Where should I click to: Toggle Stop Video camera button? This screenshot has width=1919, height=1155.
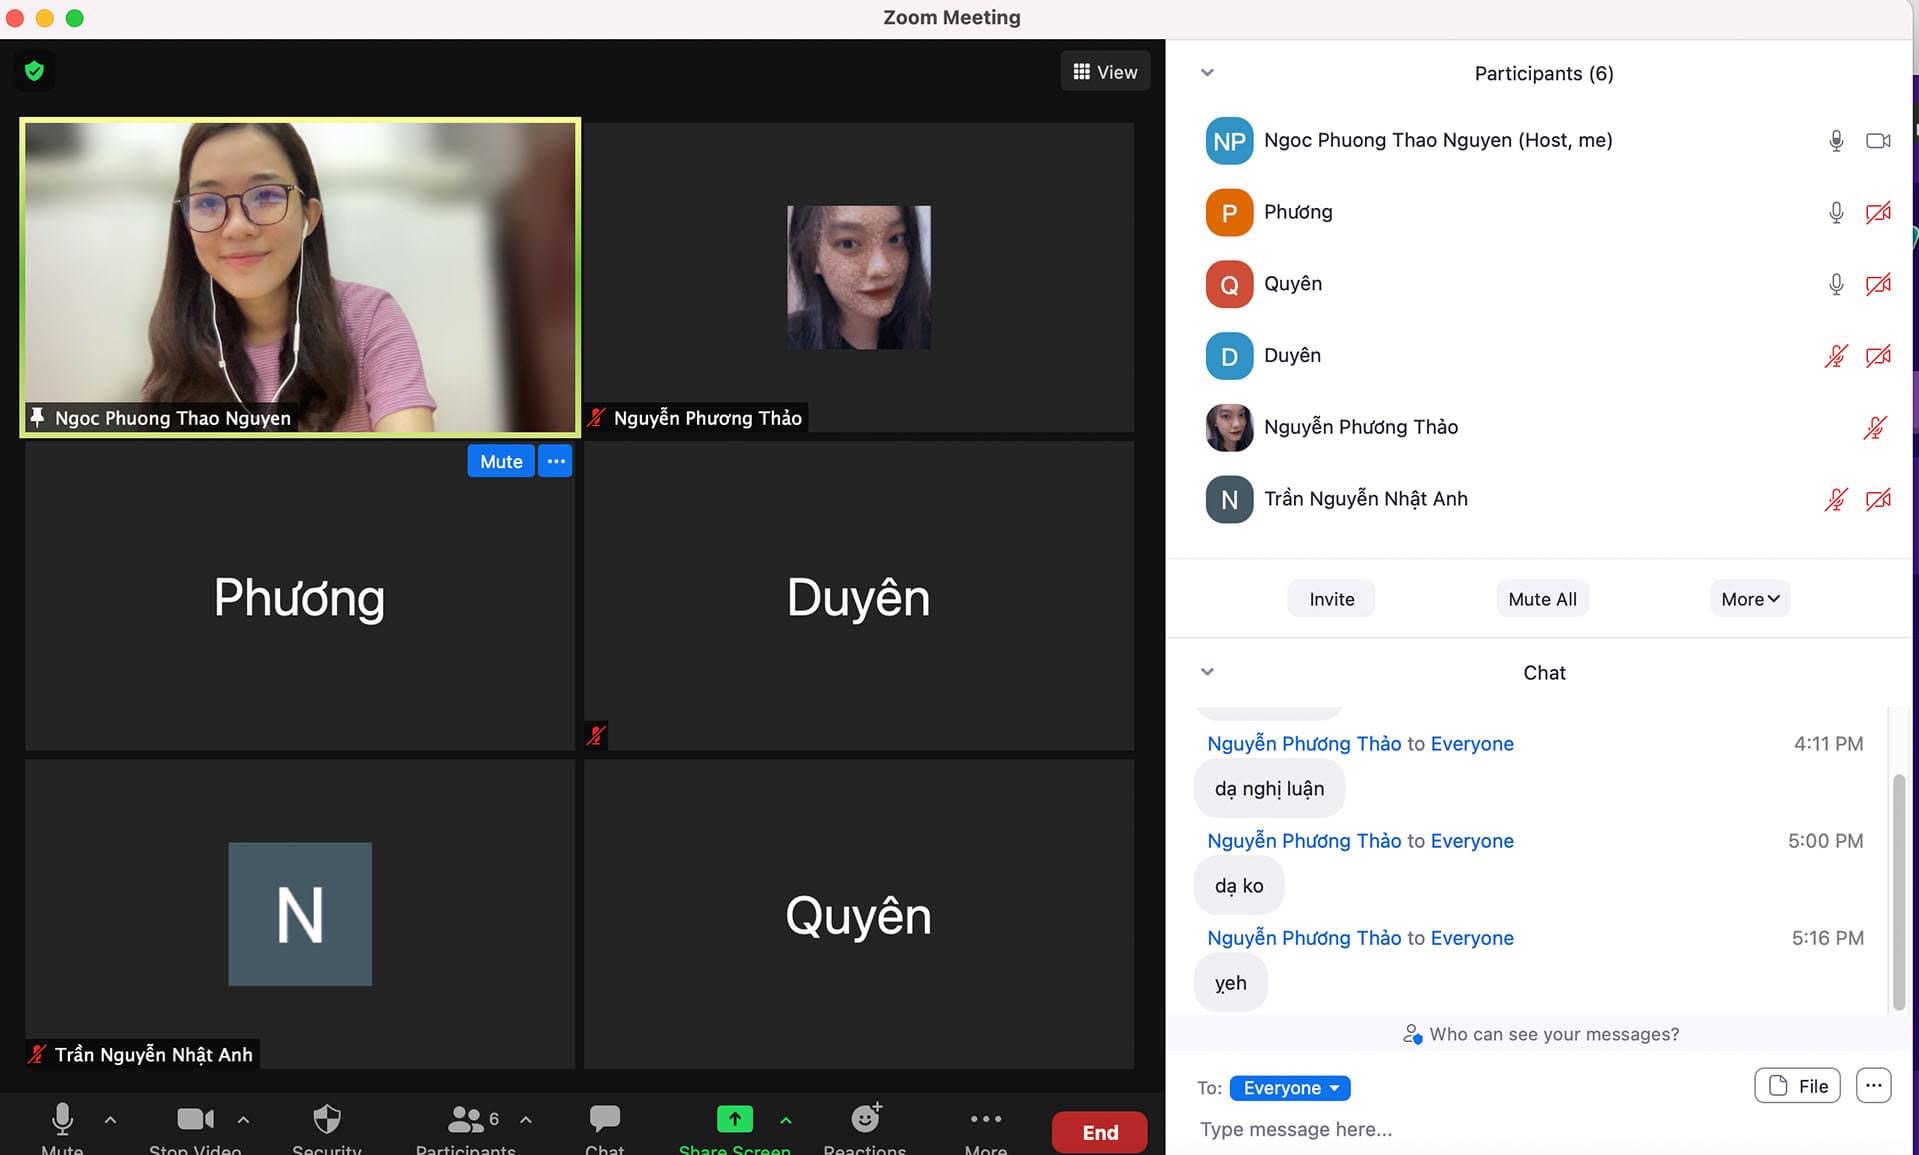pos(195,1119)
